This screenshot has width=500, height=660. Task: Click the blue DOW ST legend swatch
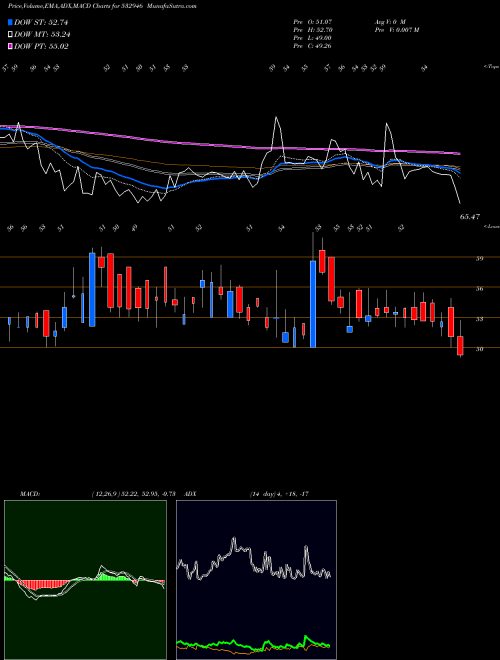[11, 23]
